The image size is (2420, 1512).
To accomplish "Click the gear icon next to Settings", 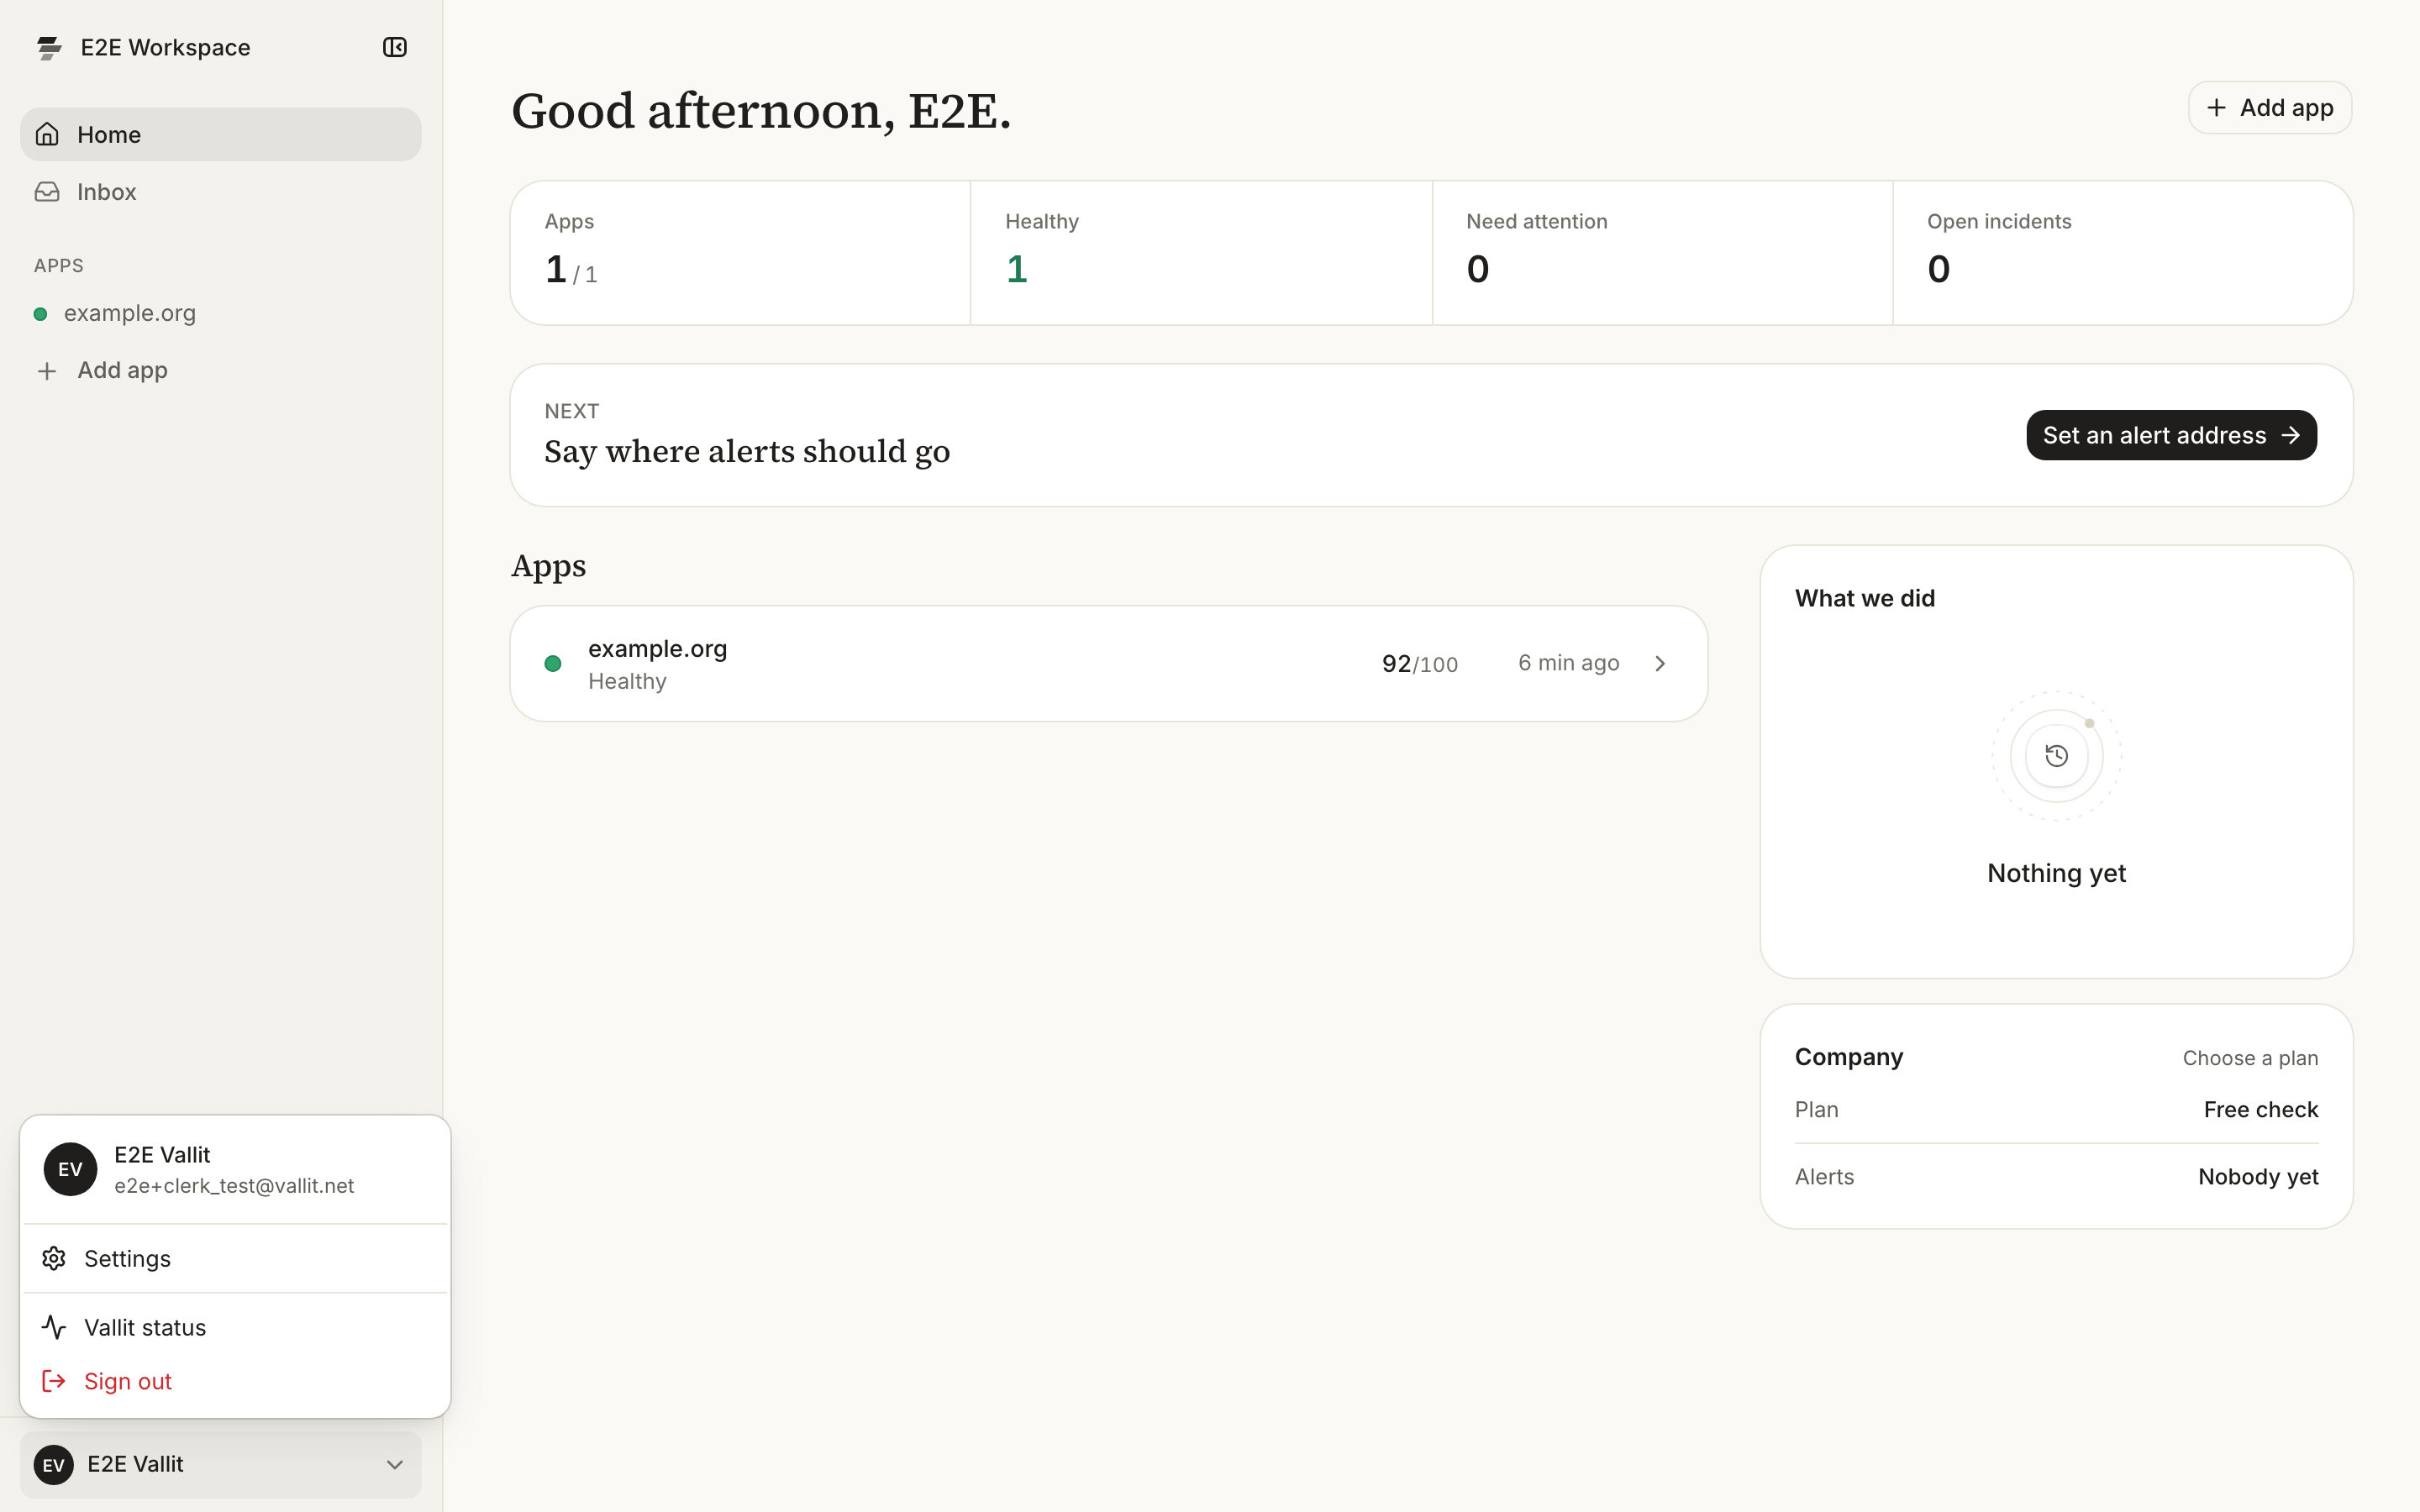I will coord(54,1258).
